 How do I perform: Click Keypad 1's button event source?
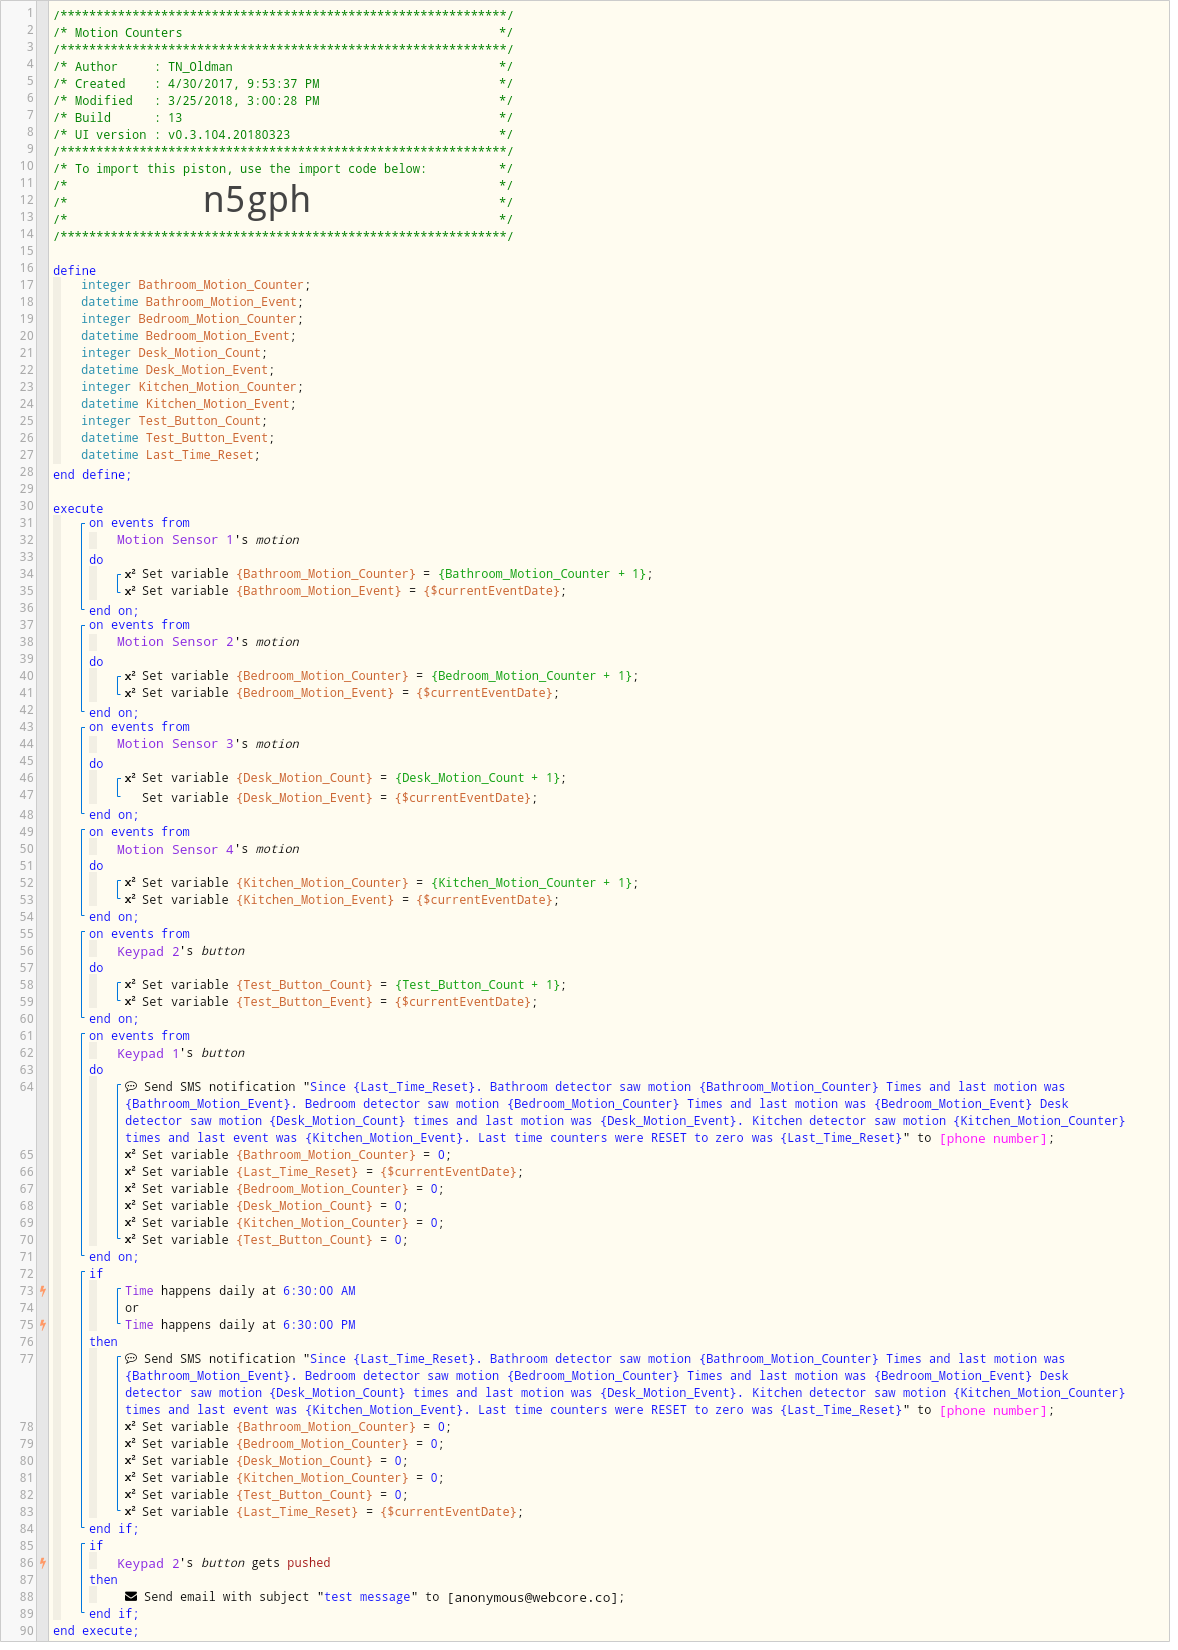click(x=181, y=1053)
